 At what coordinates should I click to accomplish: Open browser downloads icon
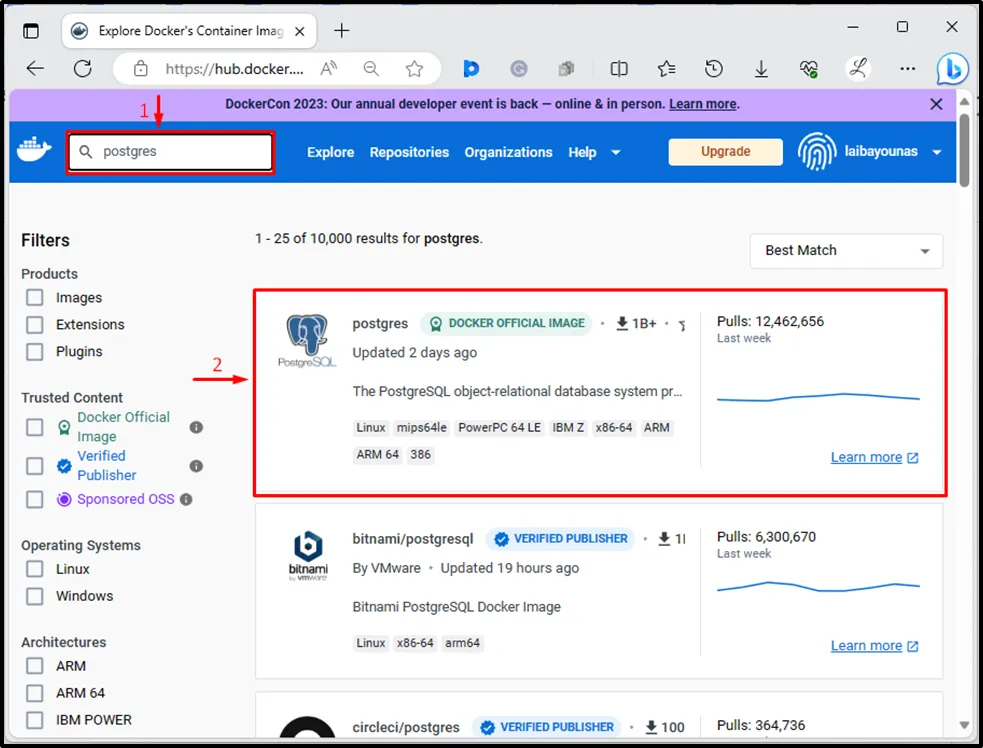[x=761, y=69]
